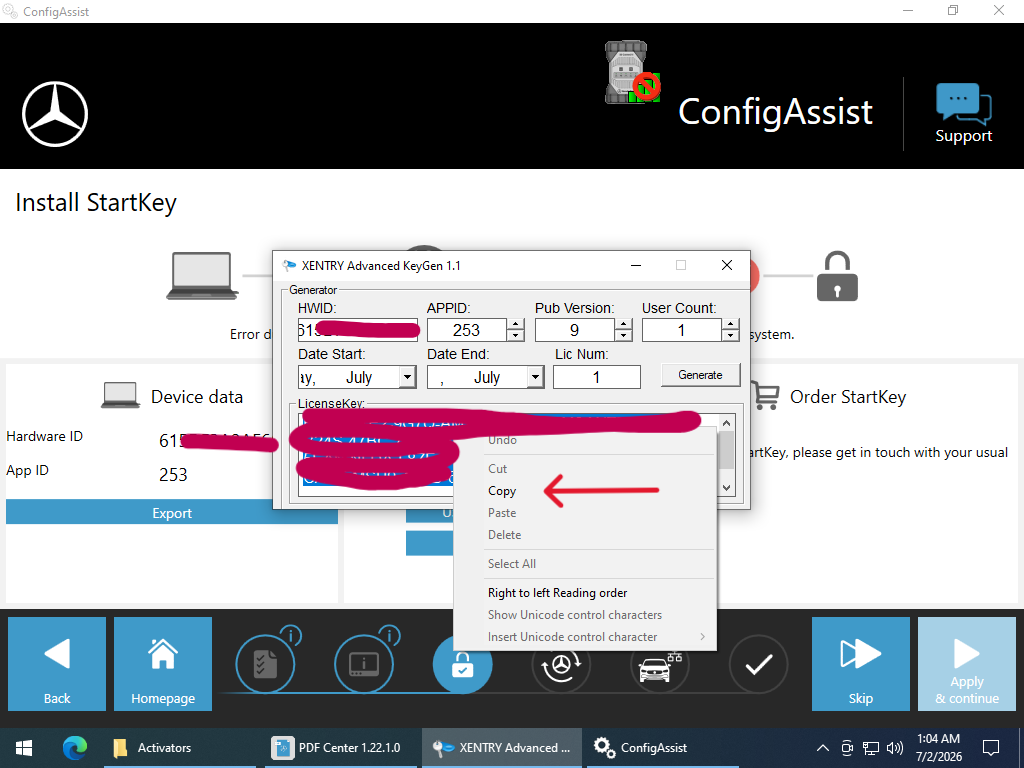Select the checkmark completion step icon
1024x768 pixels.
click(758, 664)
